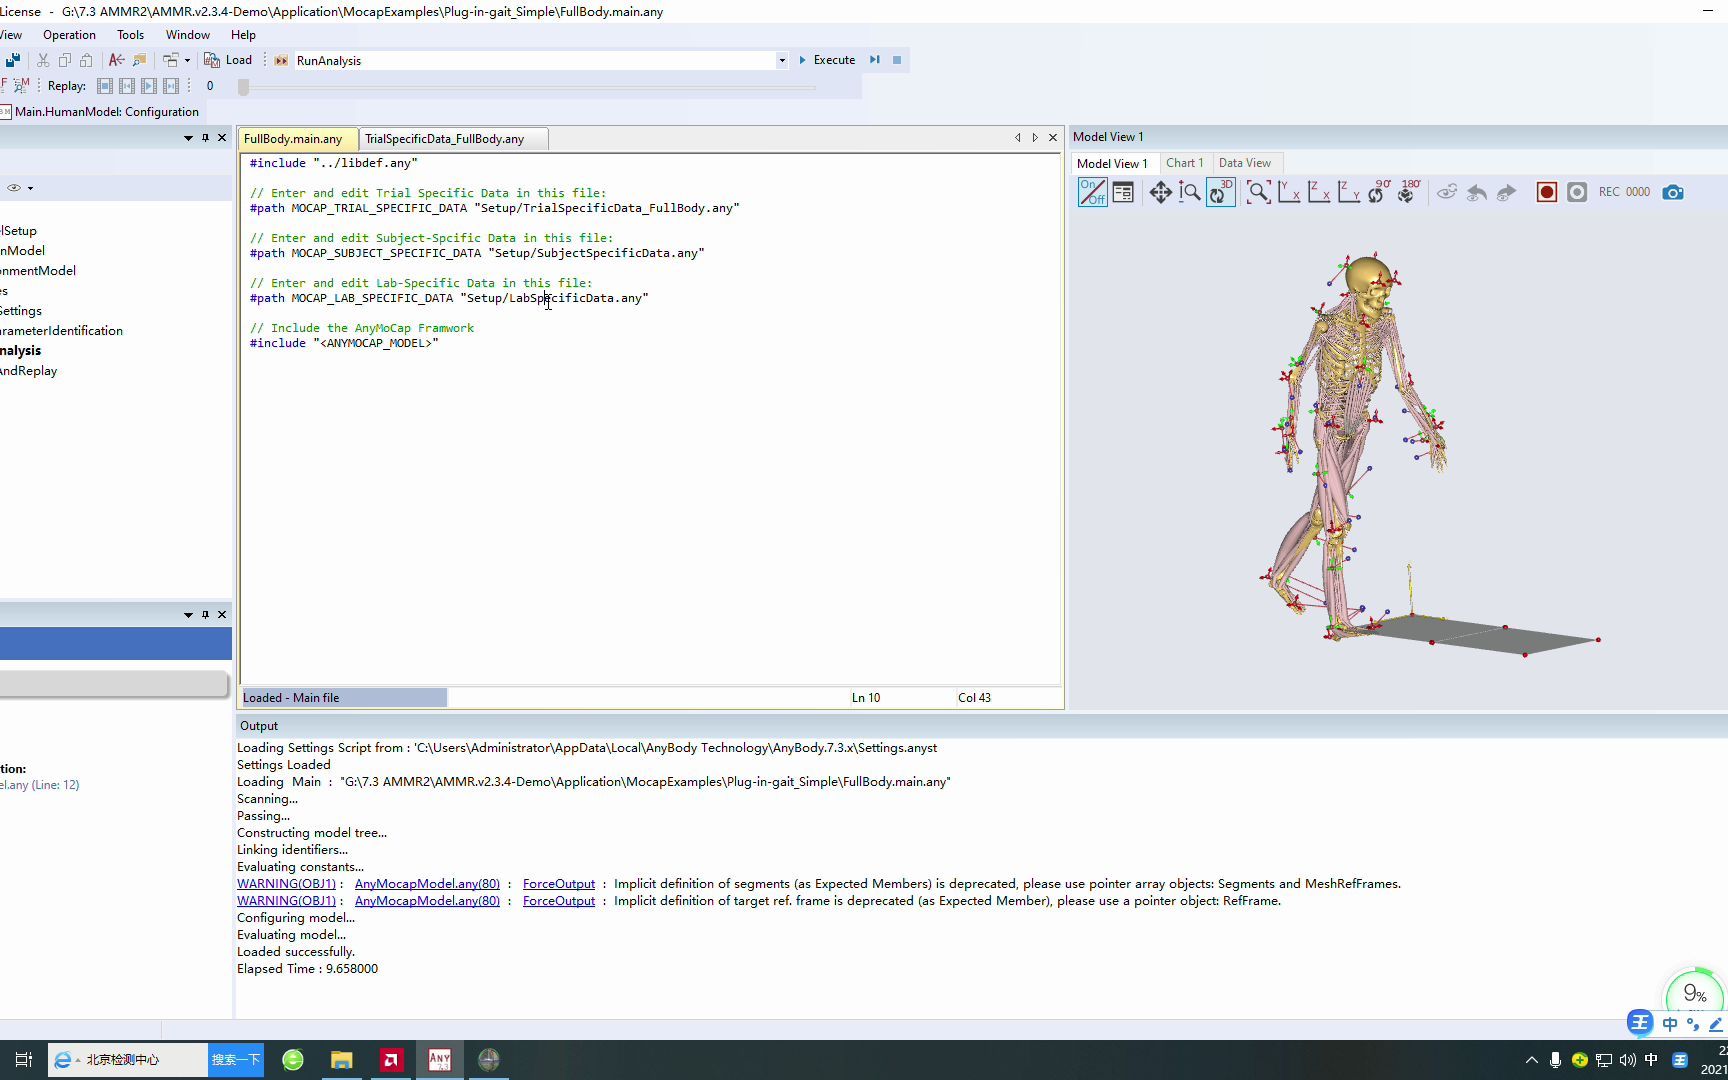Click the window layout icon

[x=170, y=60]
